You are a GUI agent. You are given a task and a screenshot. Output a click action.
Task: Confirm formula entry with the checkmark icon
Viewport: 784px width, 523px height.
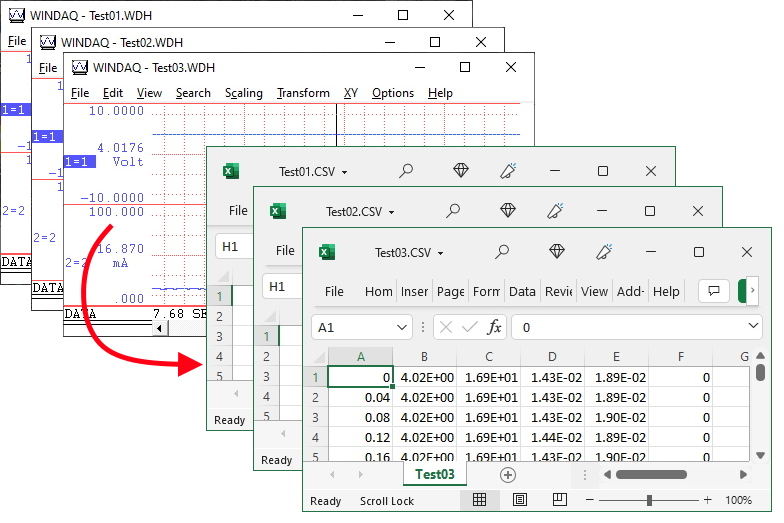click(470, 328)
